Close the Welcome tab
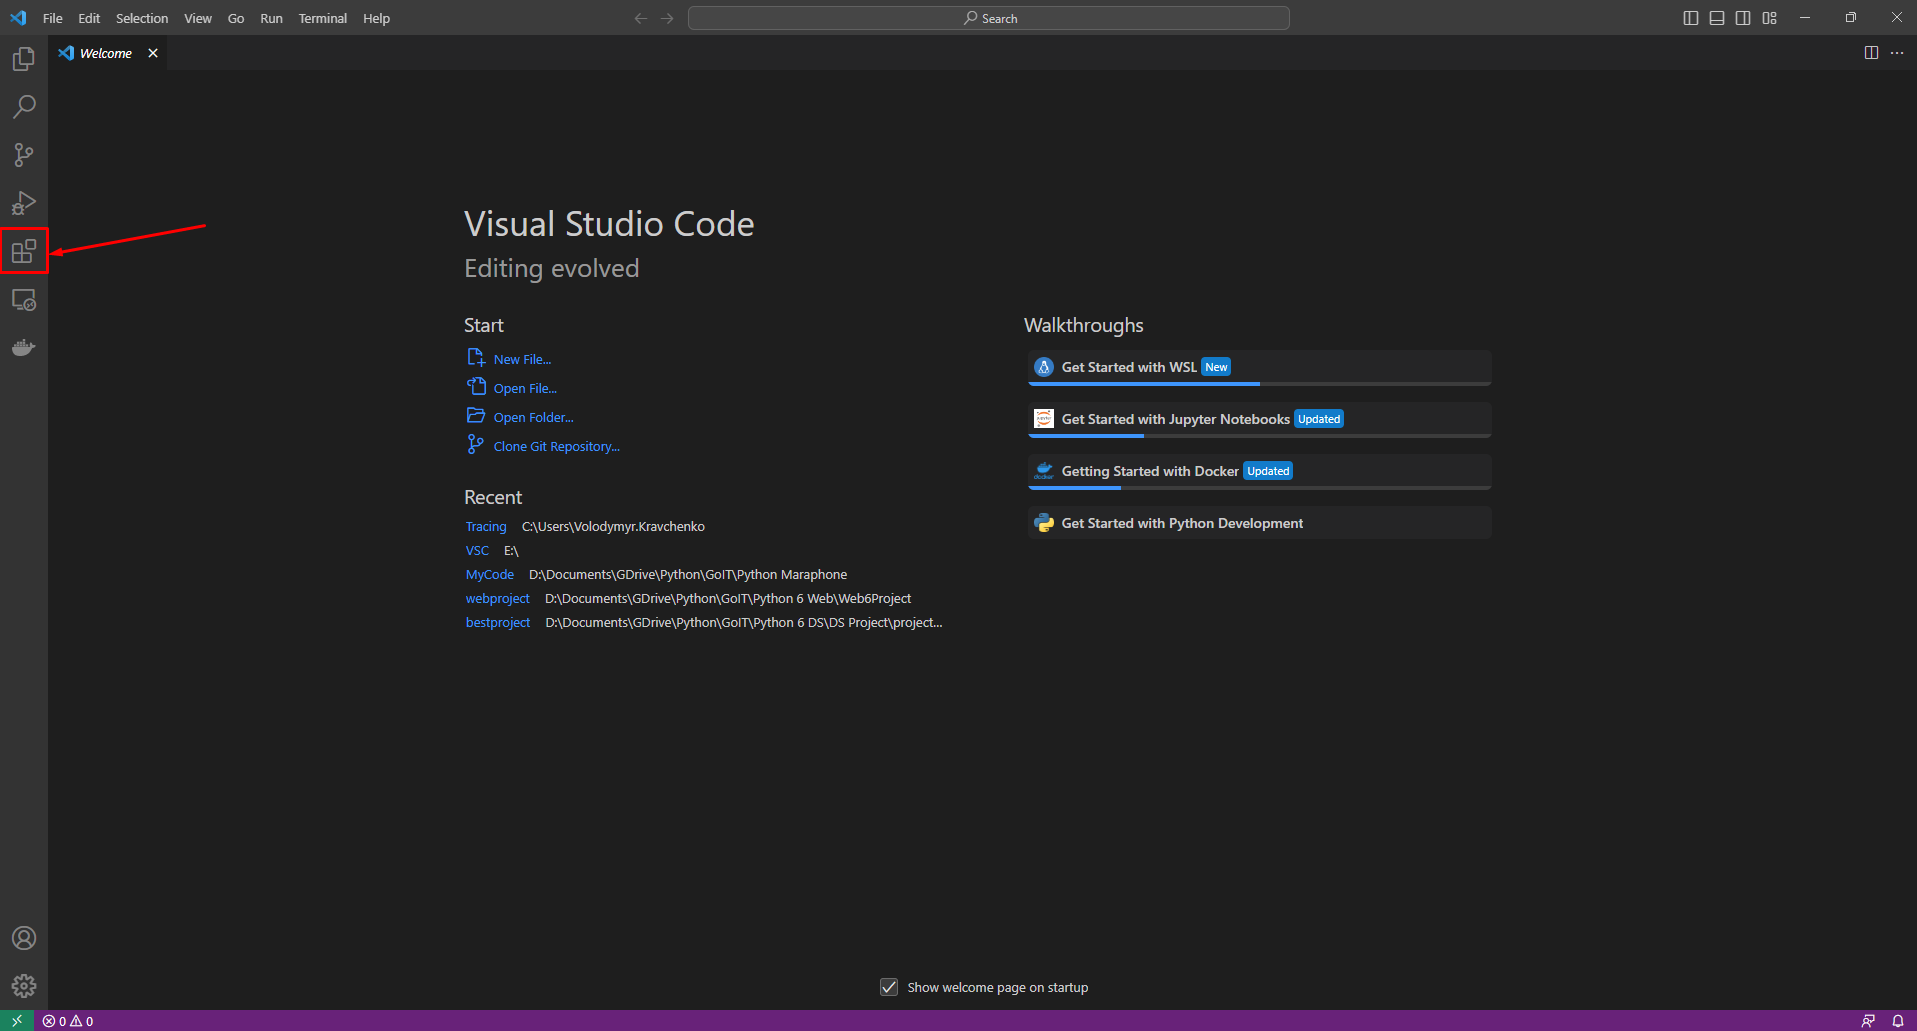Image resolution: width=1917 pixels, height=1031 pixels. point(153,53)
